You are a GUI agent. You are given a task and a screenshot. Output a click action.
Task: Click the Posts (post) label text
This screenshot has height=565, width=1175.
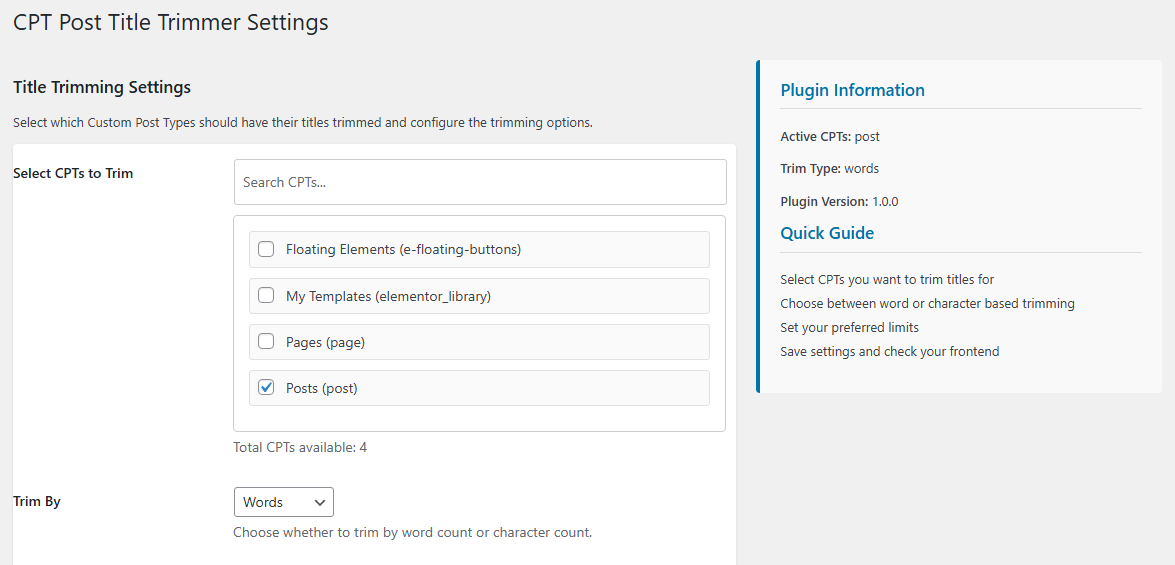click(322, 388)
